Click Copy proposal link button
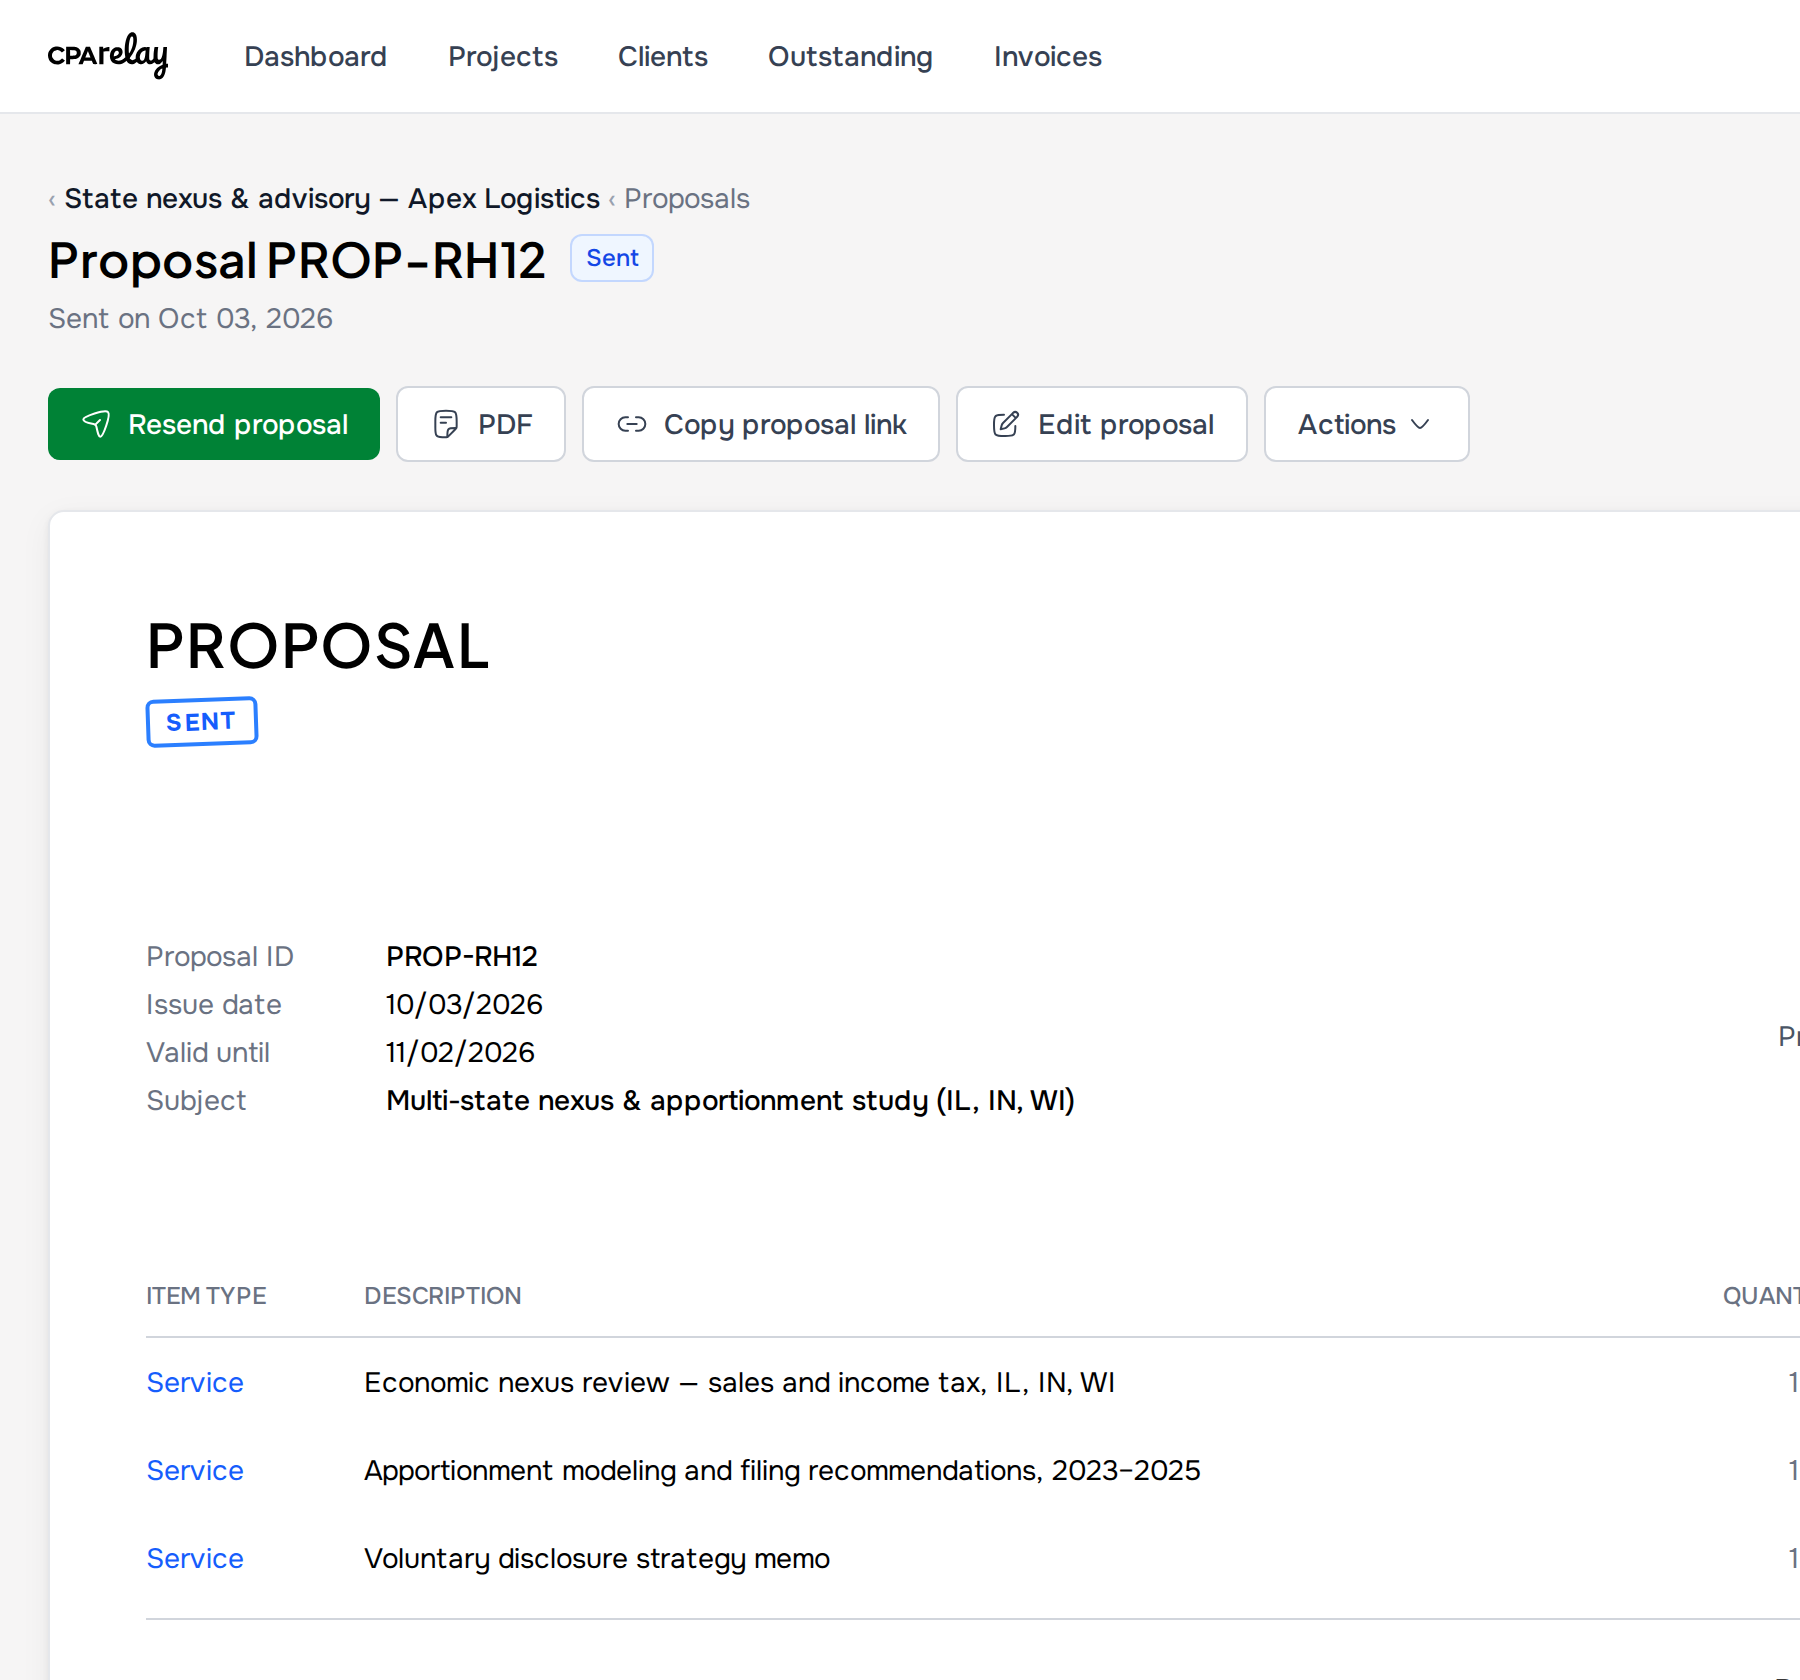 761,424
